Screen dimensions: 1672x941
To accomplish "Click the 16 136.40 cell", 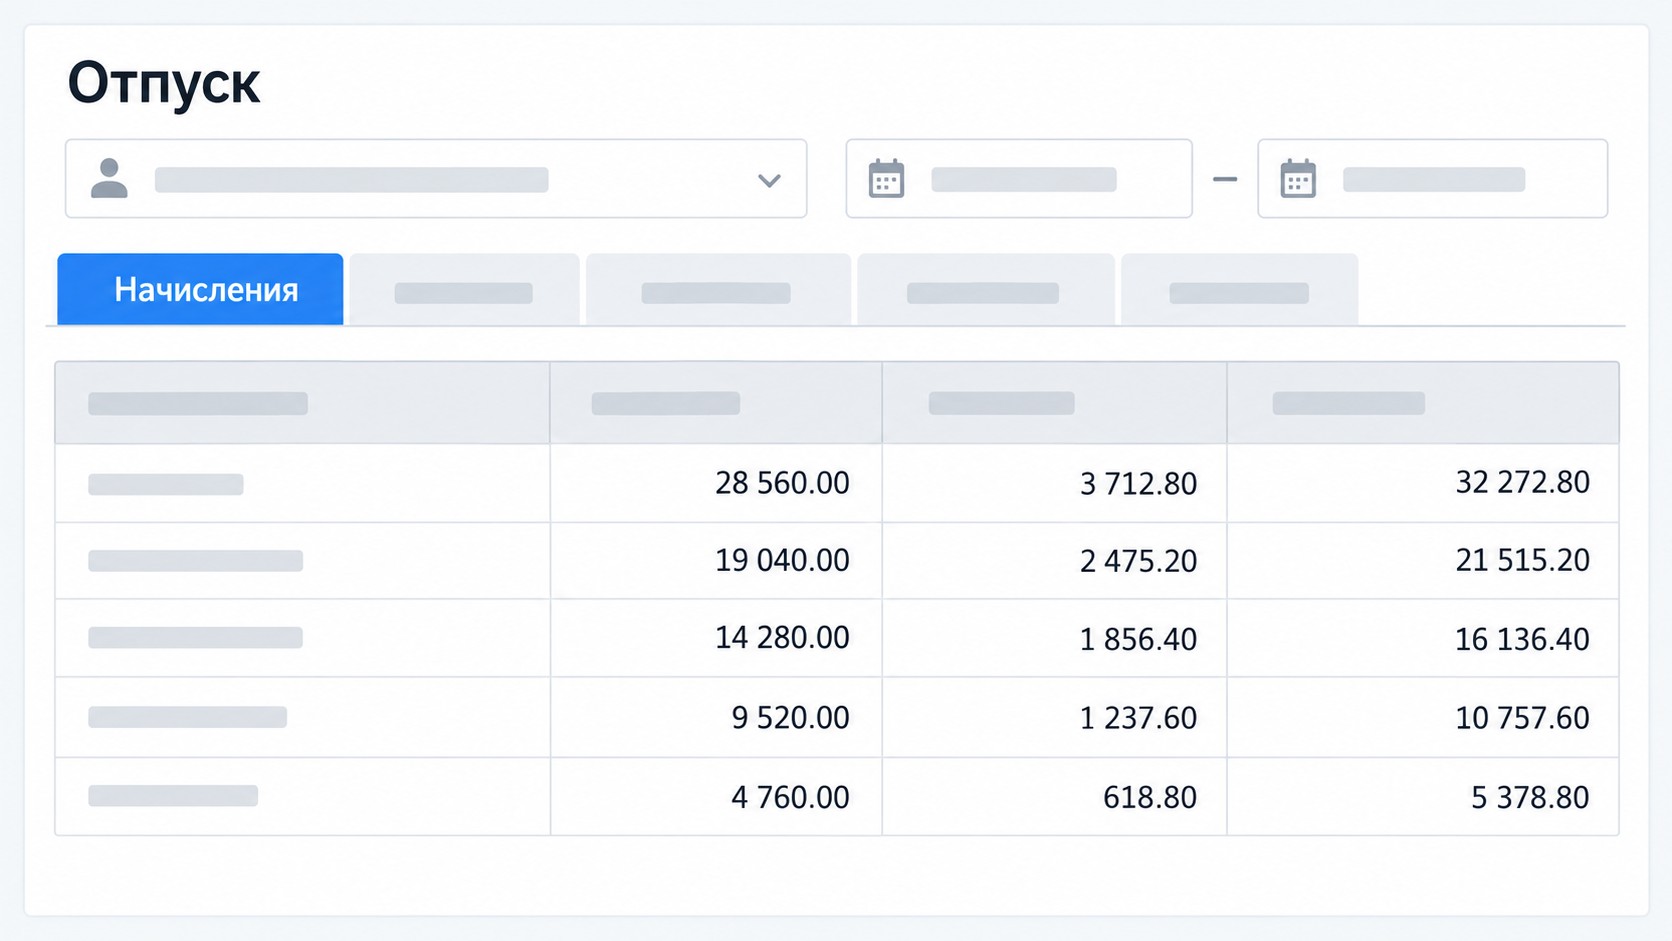I will tap(1423, 638).
